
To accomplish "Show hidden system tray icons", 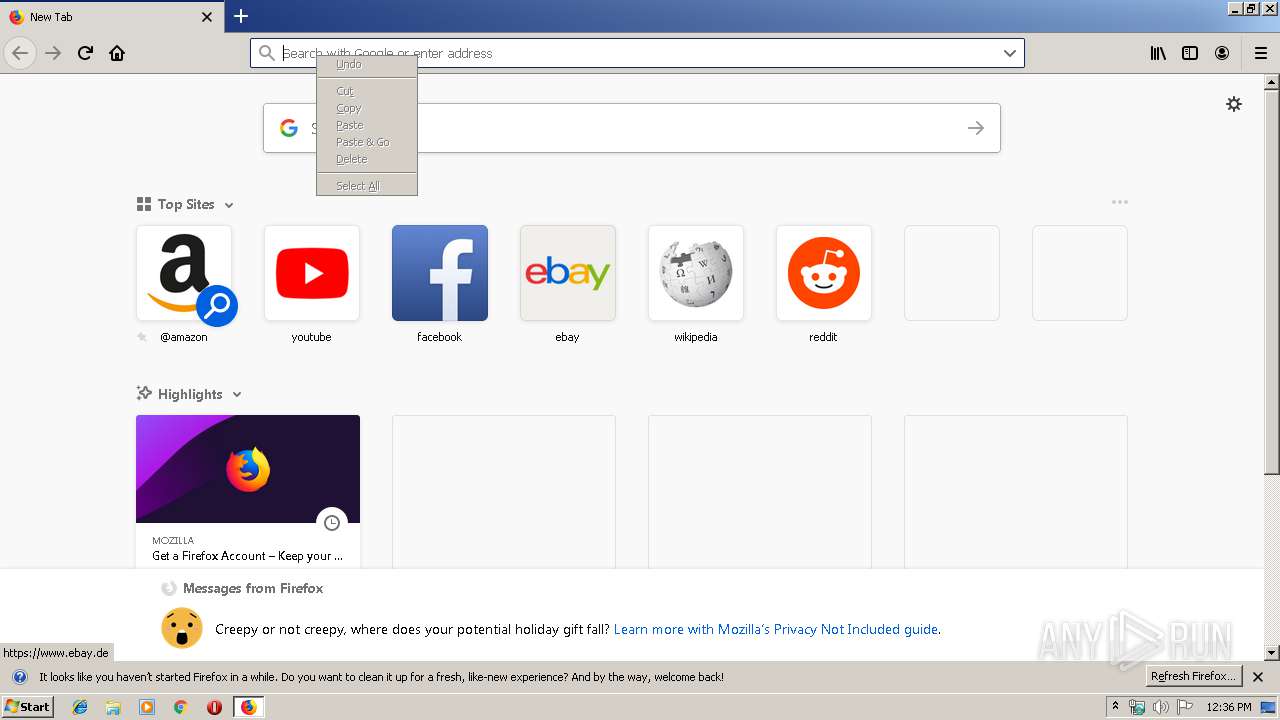I will 1116,707.
